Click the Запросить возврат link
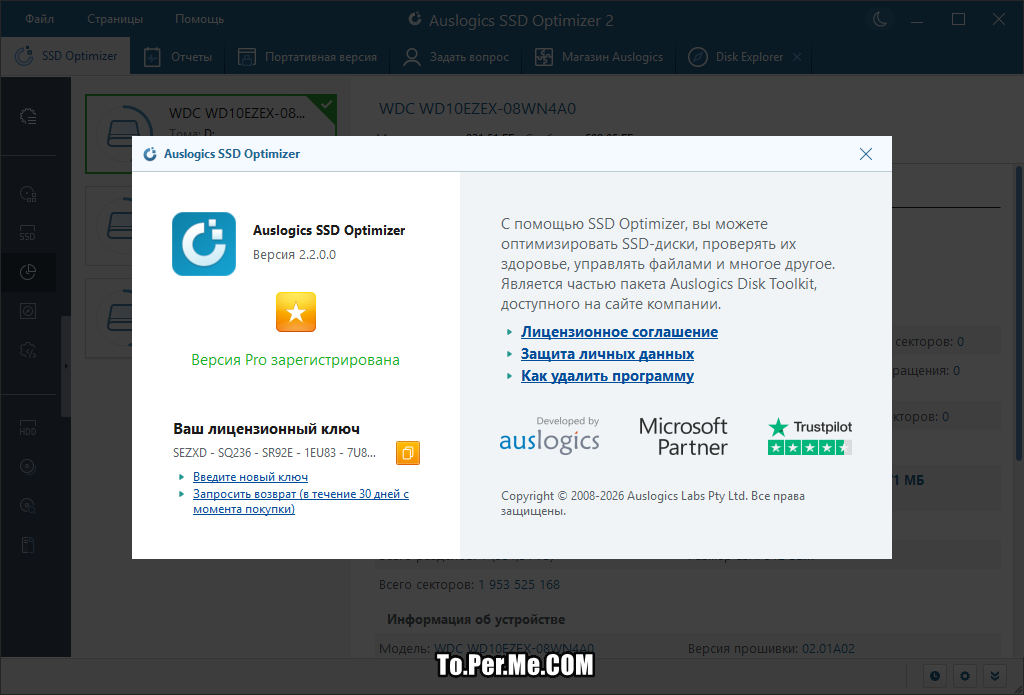Screen dimensions: 1024x695 (301, 501)
